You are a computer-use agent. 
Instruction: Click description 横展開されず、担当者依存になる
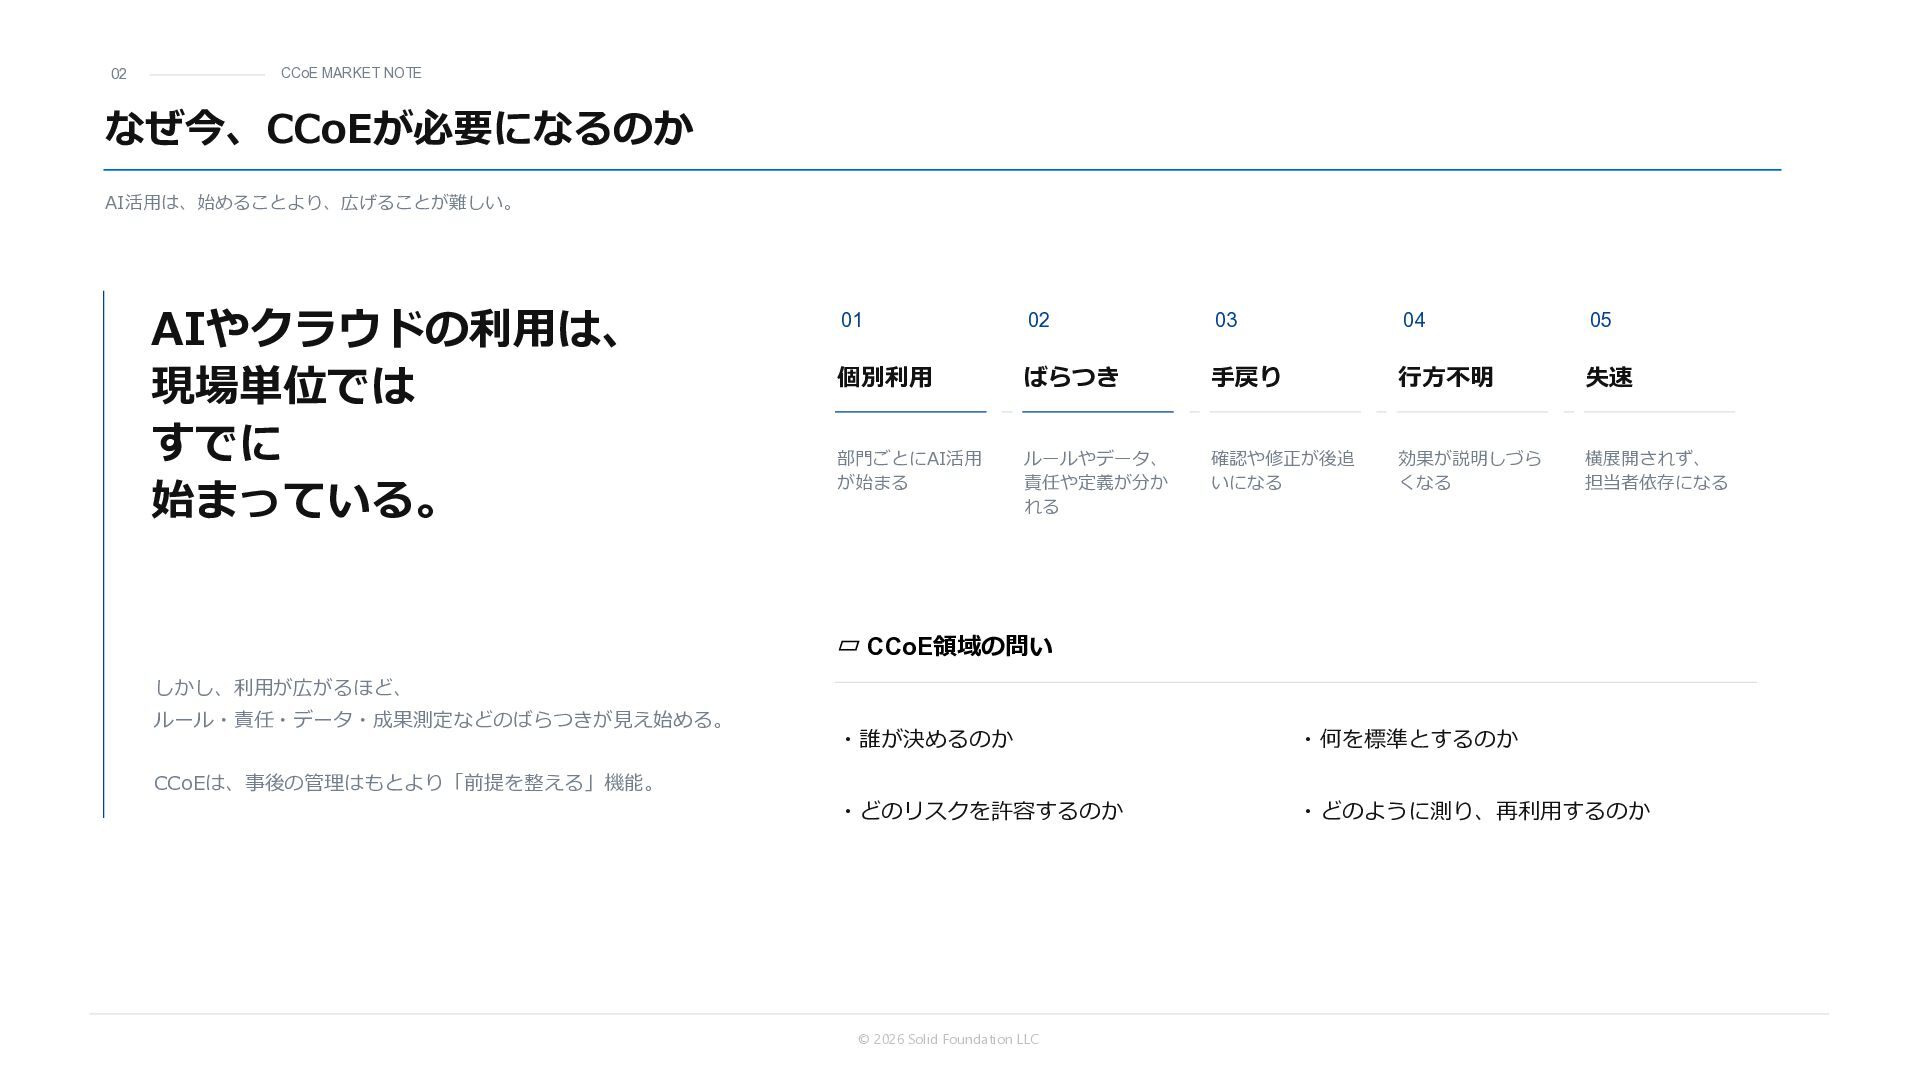(x=1657, y=470)
